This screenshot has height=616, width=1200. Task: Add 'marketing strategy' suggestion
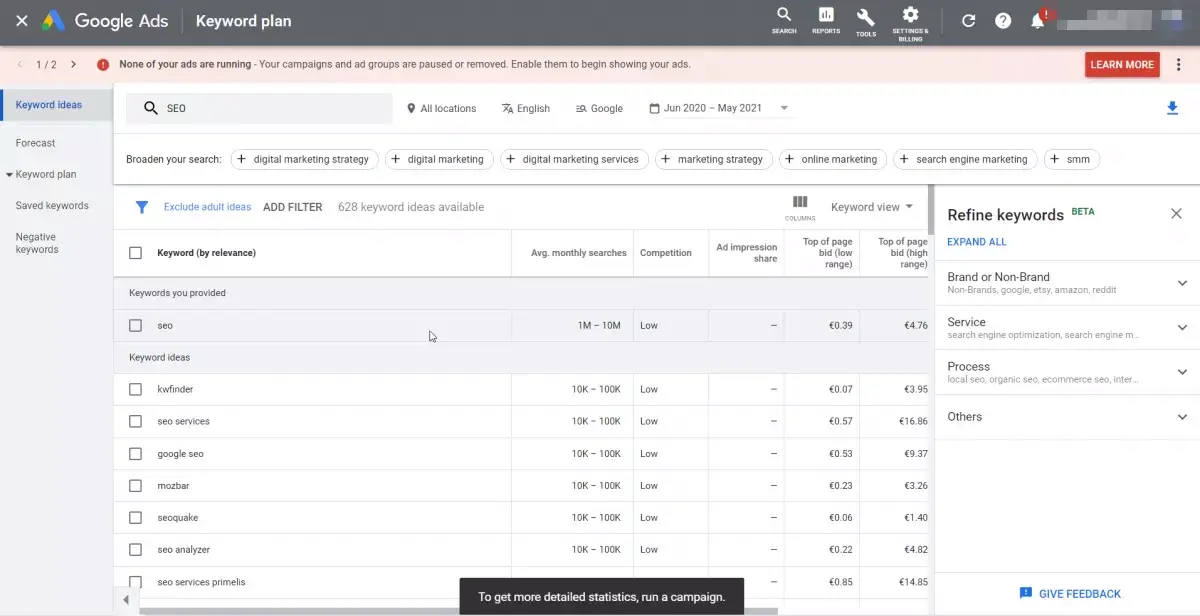point(713,159)
